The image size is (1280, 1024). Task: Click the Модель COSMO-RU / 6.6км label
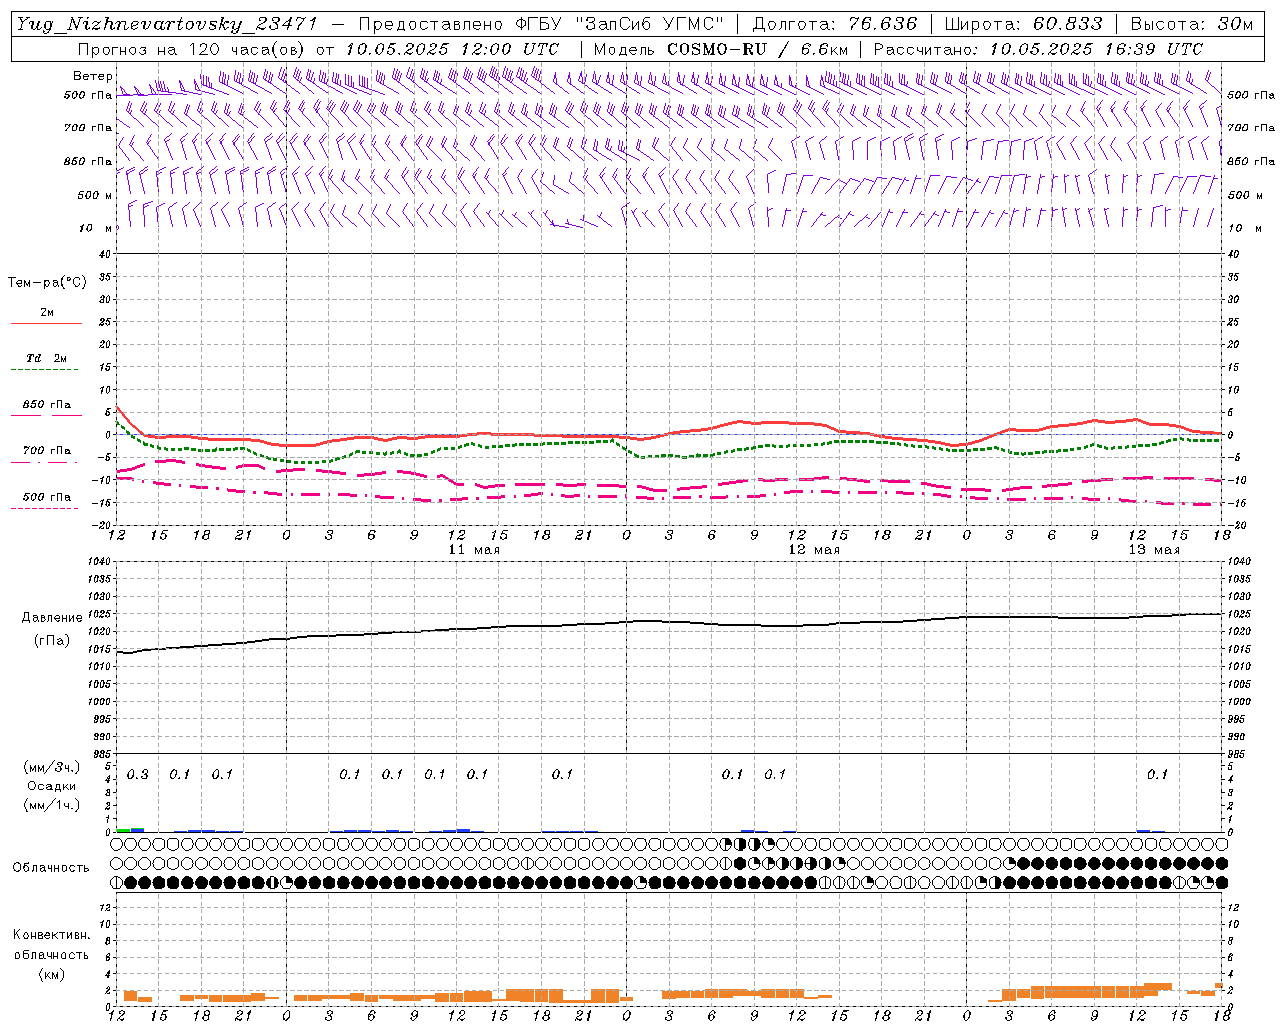(x=721, y=49)
